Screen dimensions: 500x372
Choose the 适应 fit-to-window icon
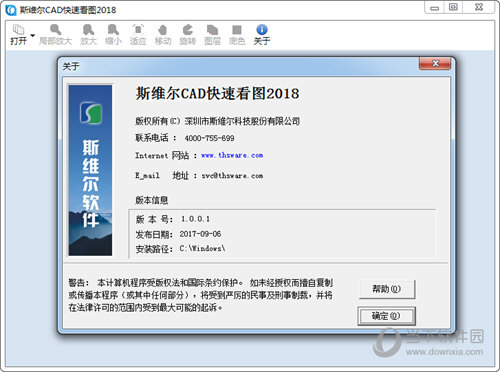tap(138, 35)
